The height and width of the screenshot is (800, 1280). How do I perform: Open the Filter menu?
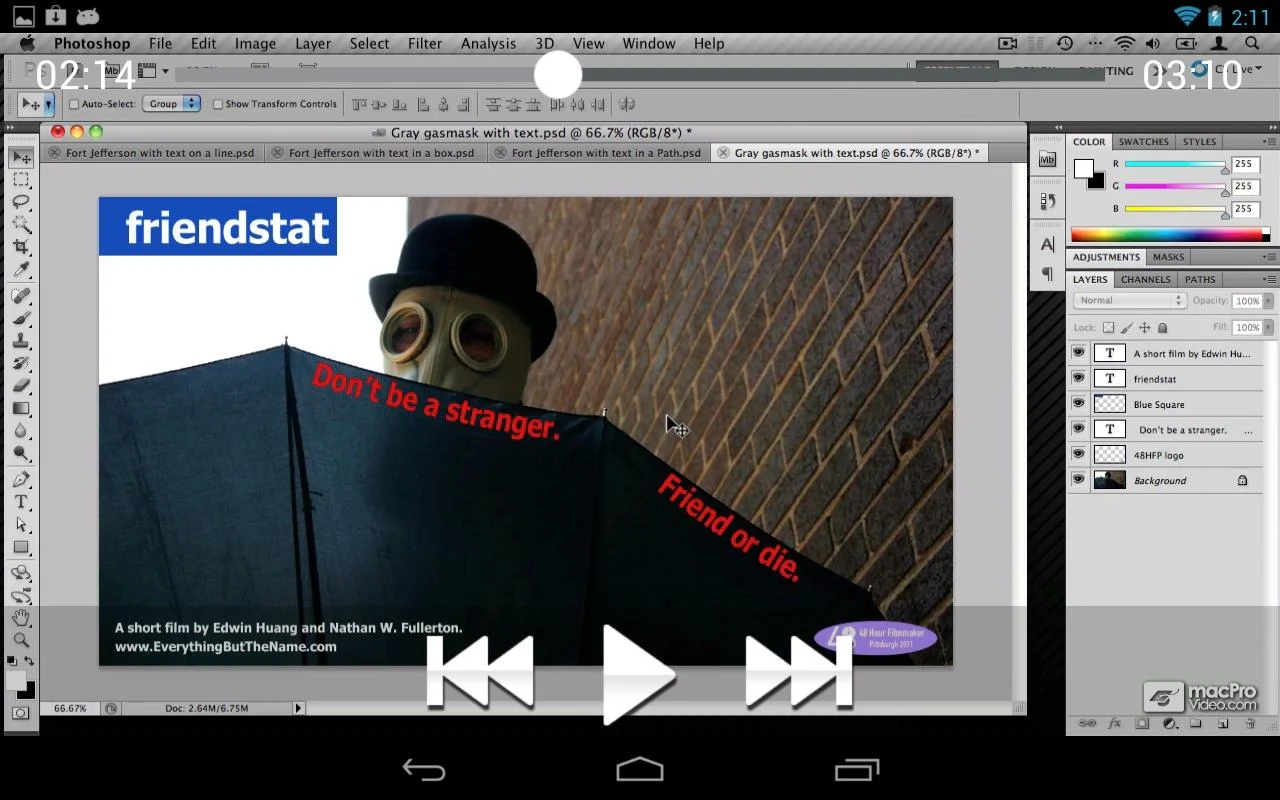pos(425,44)
